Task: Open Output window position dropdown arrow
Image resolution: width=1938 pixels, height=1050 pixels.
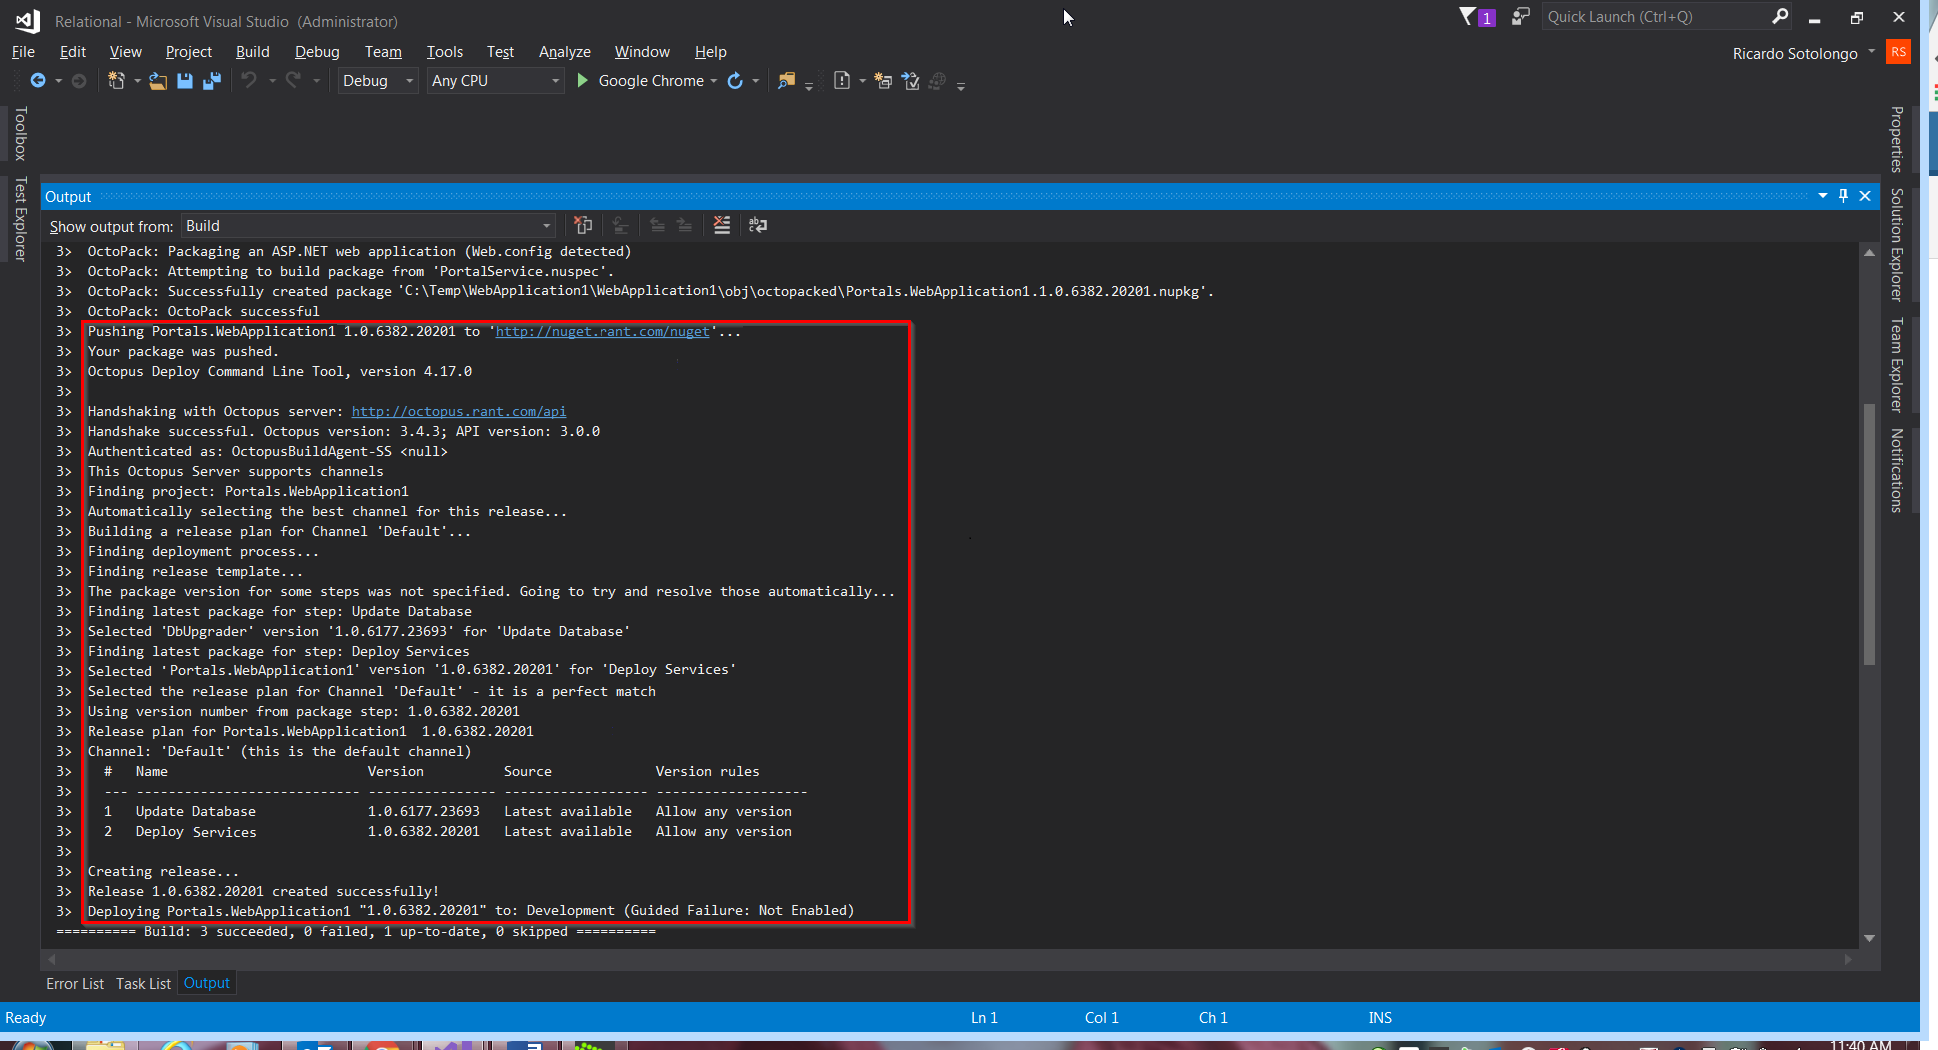Action: (1823, 196)
